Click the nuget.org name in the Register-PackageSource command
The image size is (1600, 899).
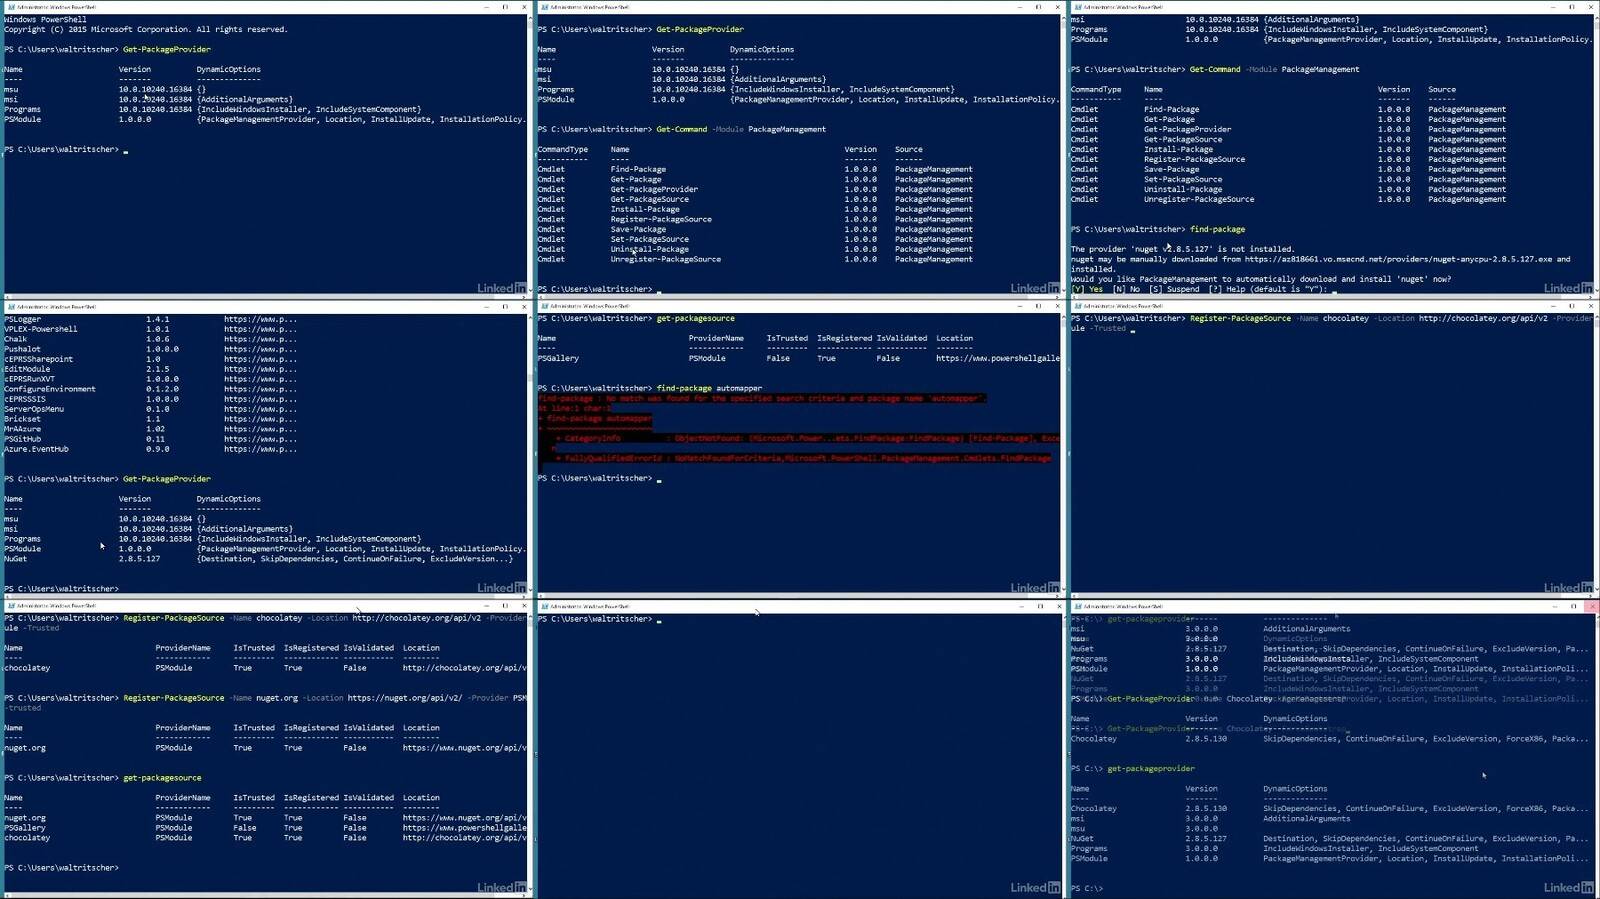(277, 698)
